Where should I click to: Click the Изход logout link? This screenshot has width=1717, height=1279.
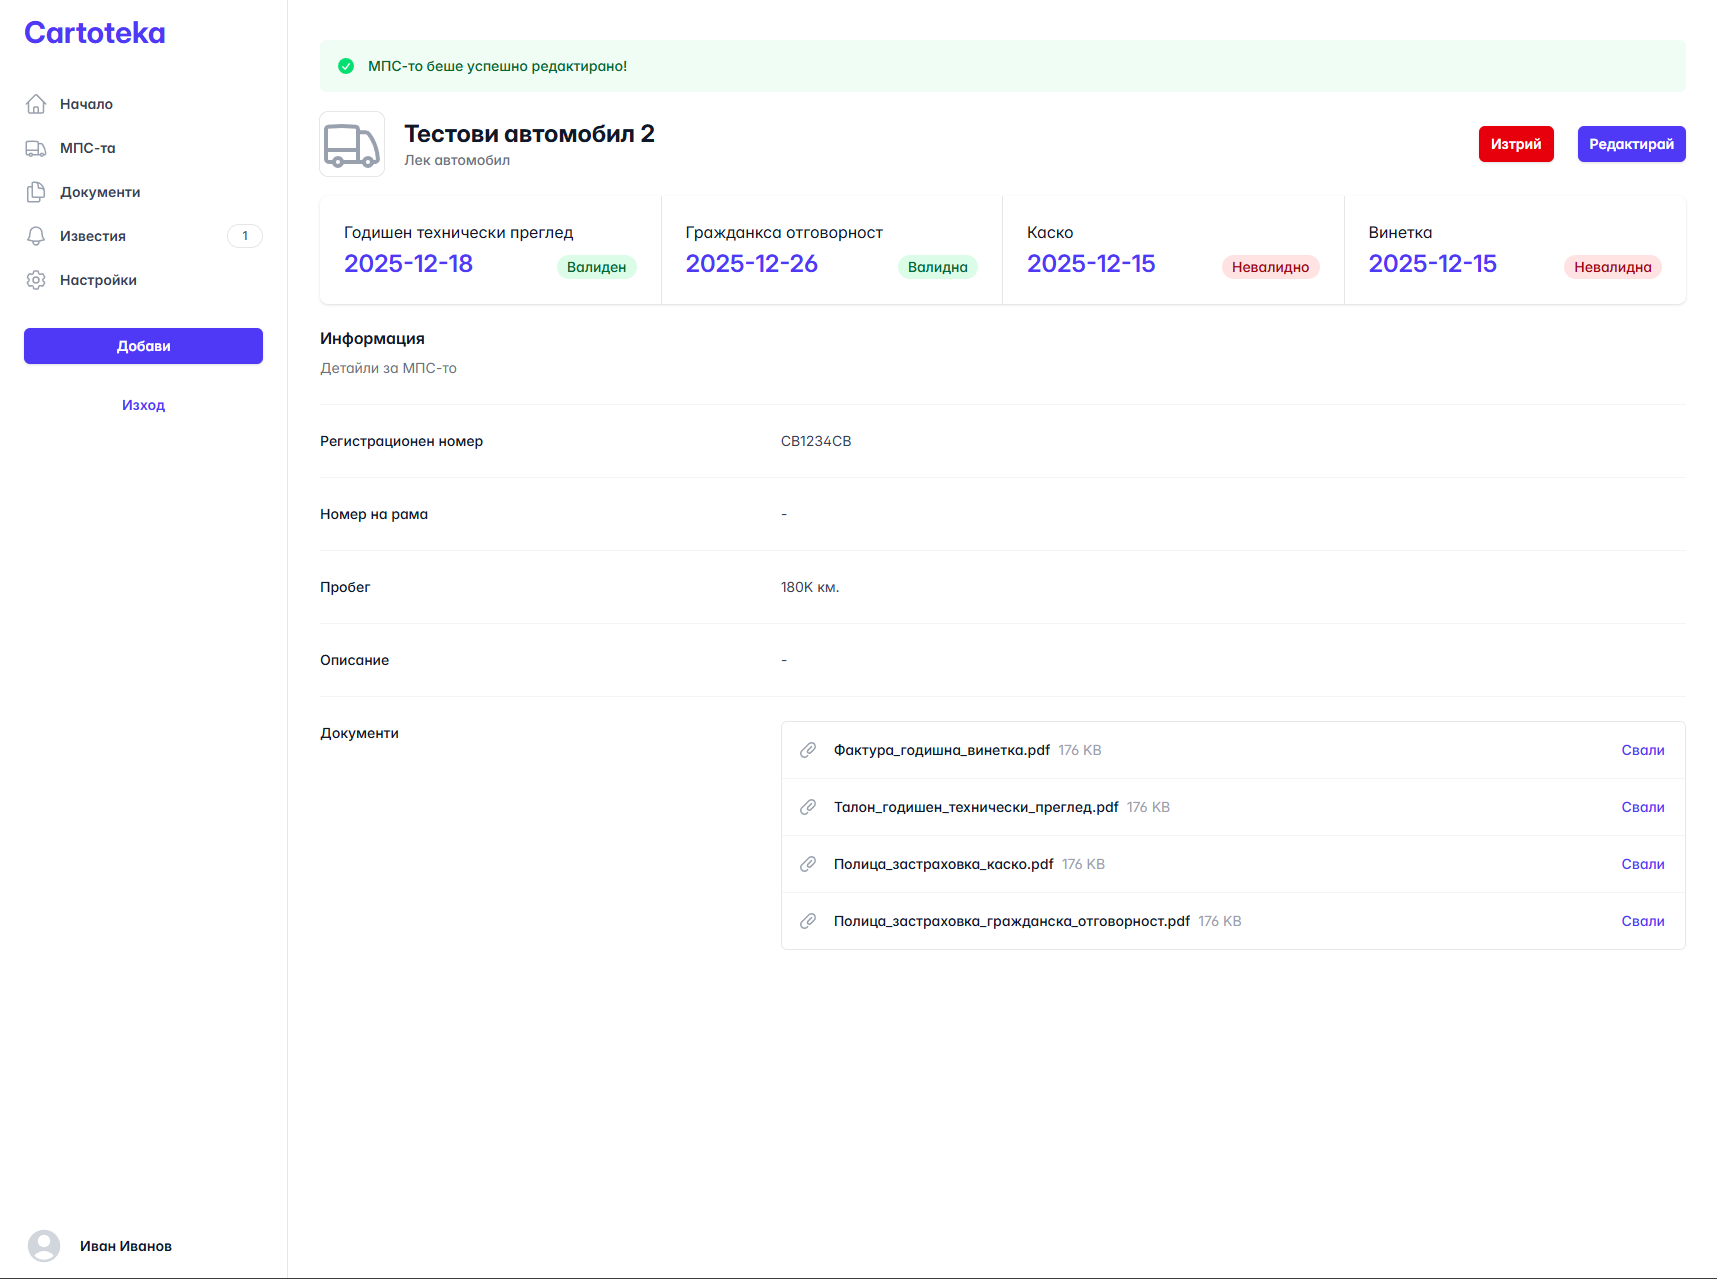coord(143,405)
